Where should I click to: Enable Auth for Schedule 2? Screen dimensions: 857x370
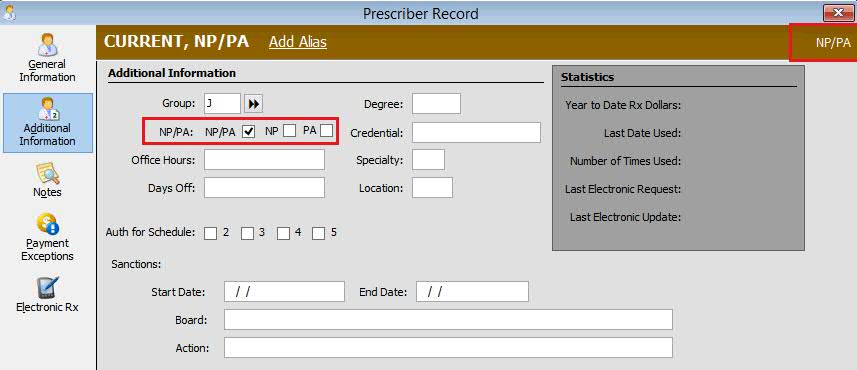coord(210,233)
